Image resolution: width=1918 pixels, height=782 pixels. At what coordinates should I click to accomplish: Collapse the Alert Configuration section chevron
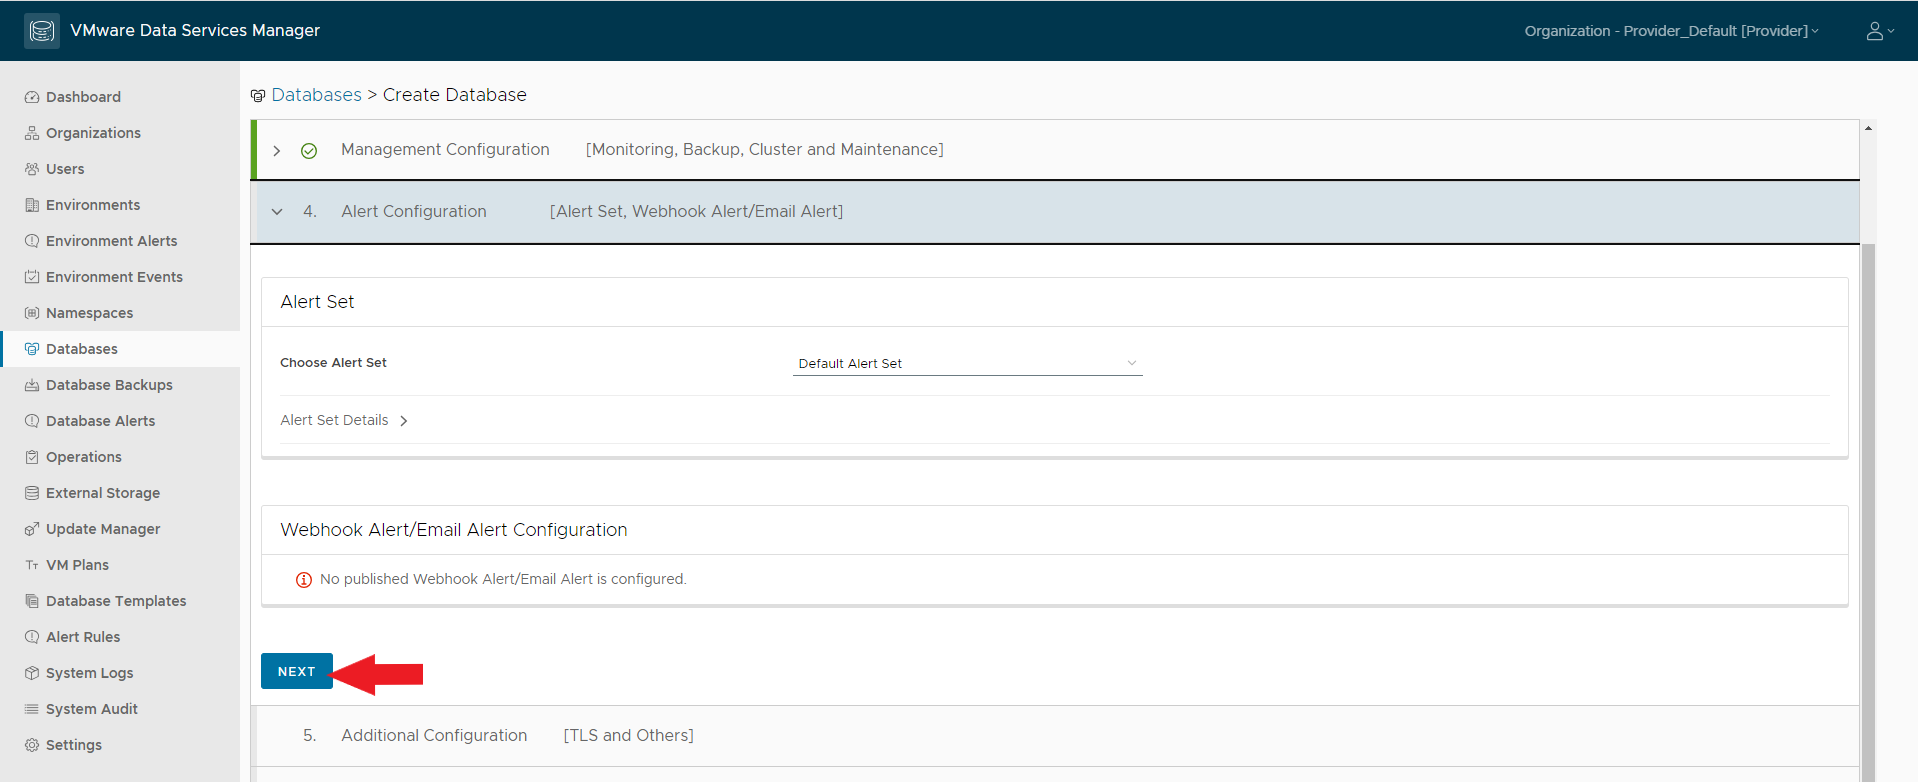coord(277,212)
